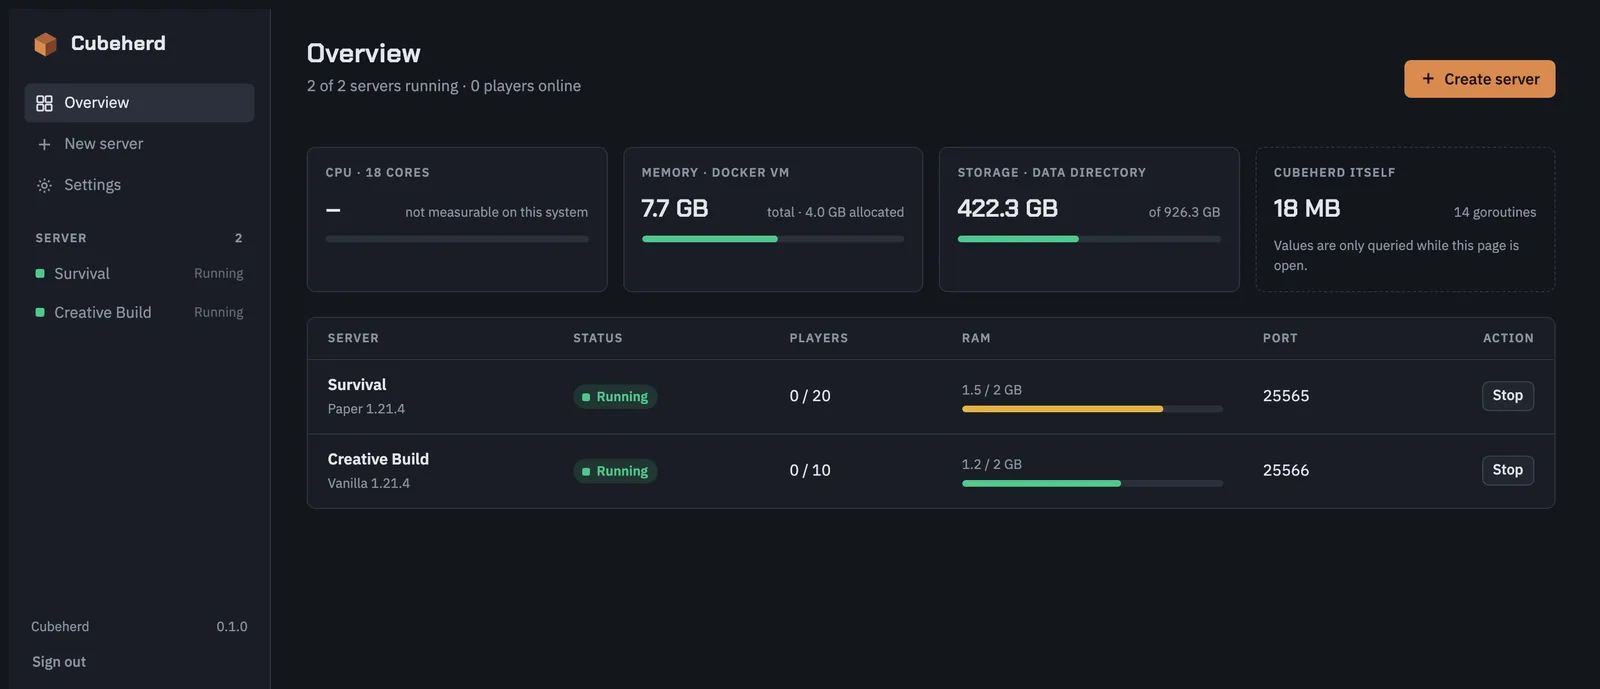Click the 'not measurable on this system' text

[x=496, y=212]
